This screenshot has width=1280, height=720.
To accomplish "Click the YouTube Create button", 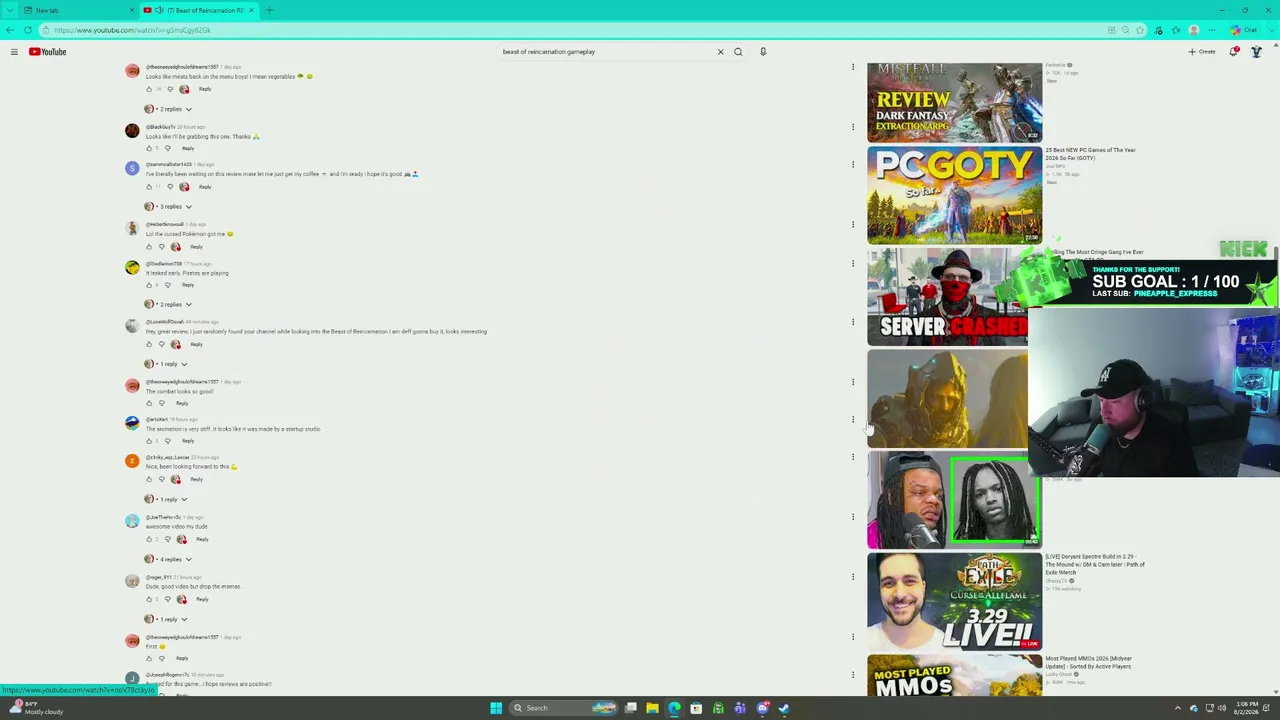I will click(x=1202, y=52).
